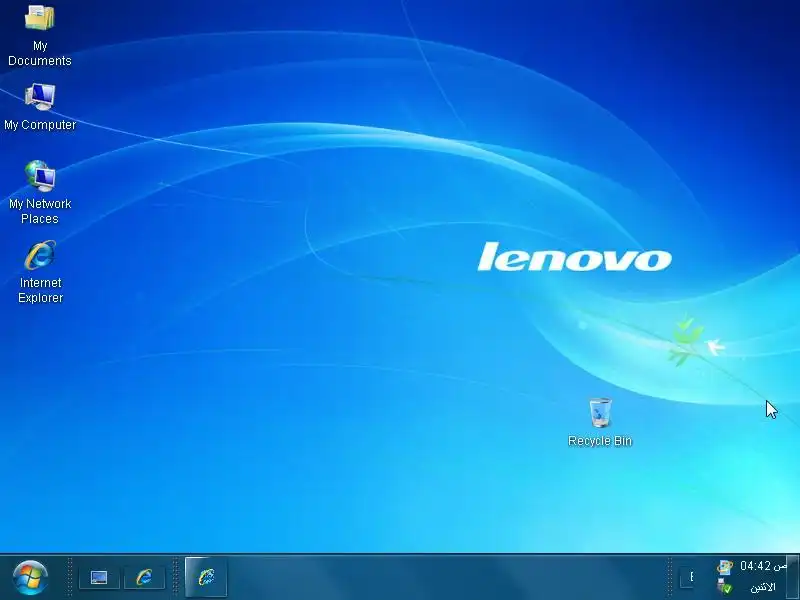Viewport: 800px width, 600px height.
Task: Select the Recycle Bin icon
Action: click(x=600, y=423)
